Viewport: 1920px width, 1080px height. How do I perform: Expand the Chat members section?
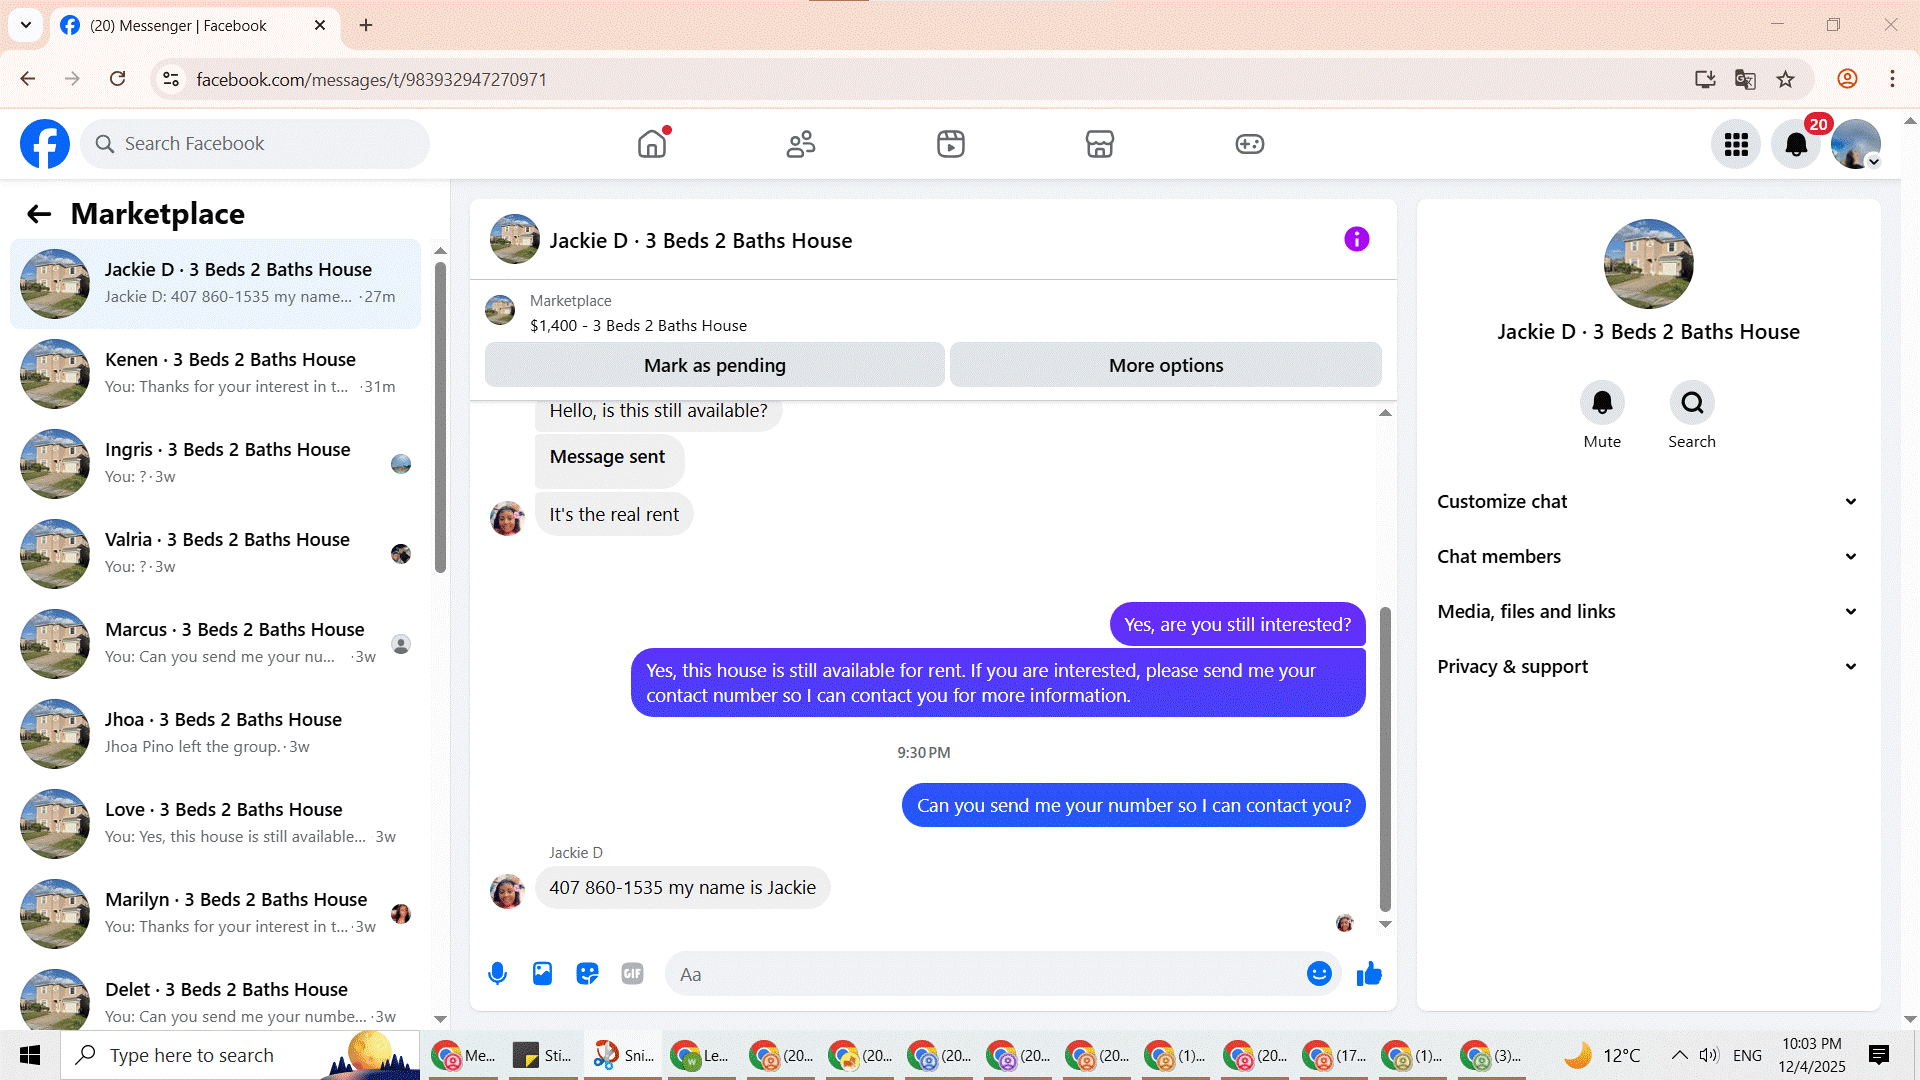click(1647, 557)
